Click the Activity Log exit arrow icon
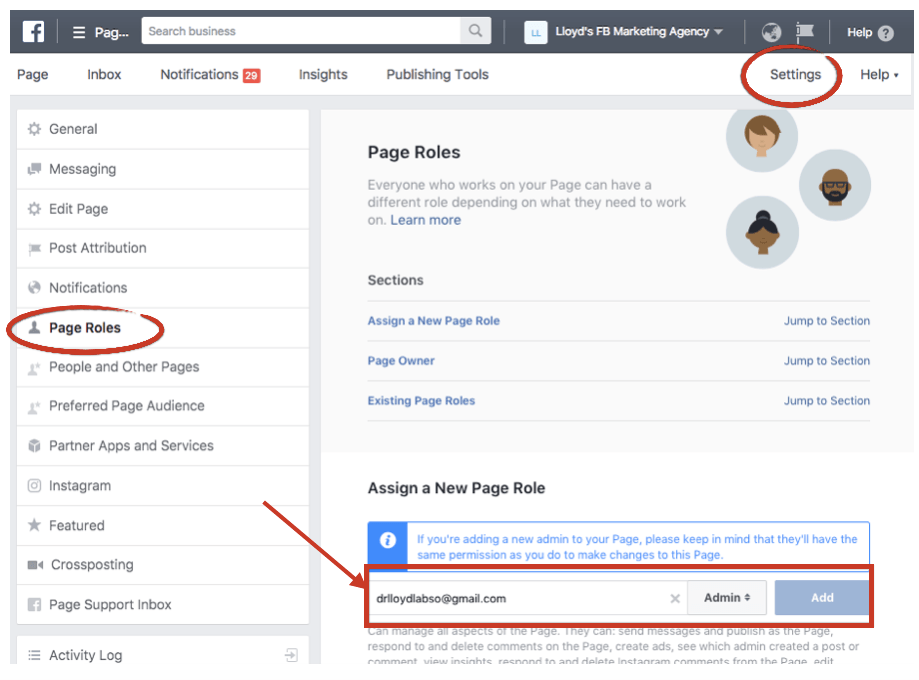This screenshot has width=919, height=680. point(291,655)
